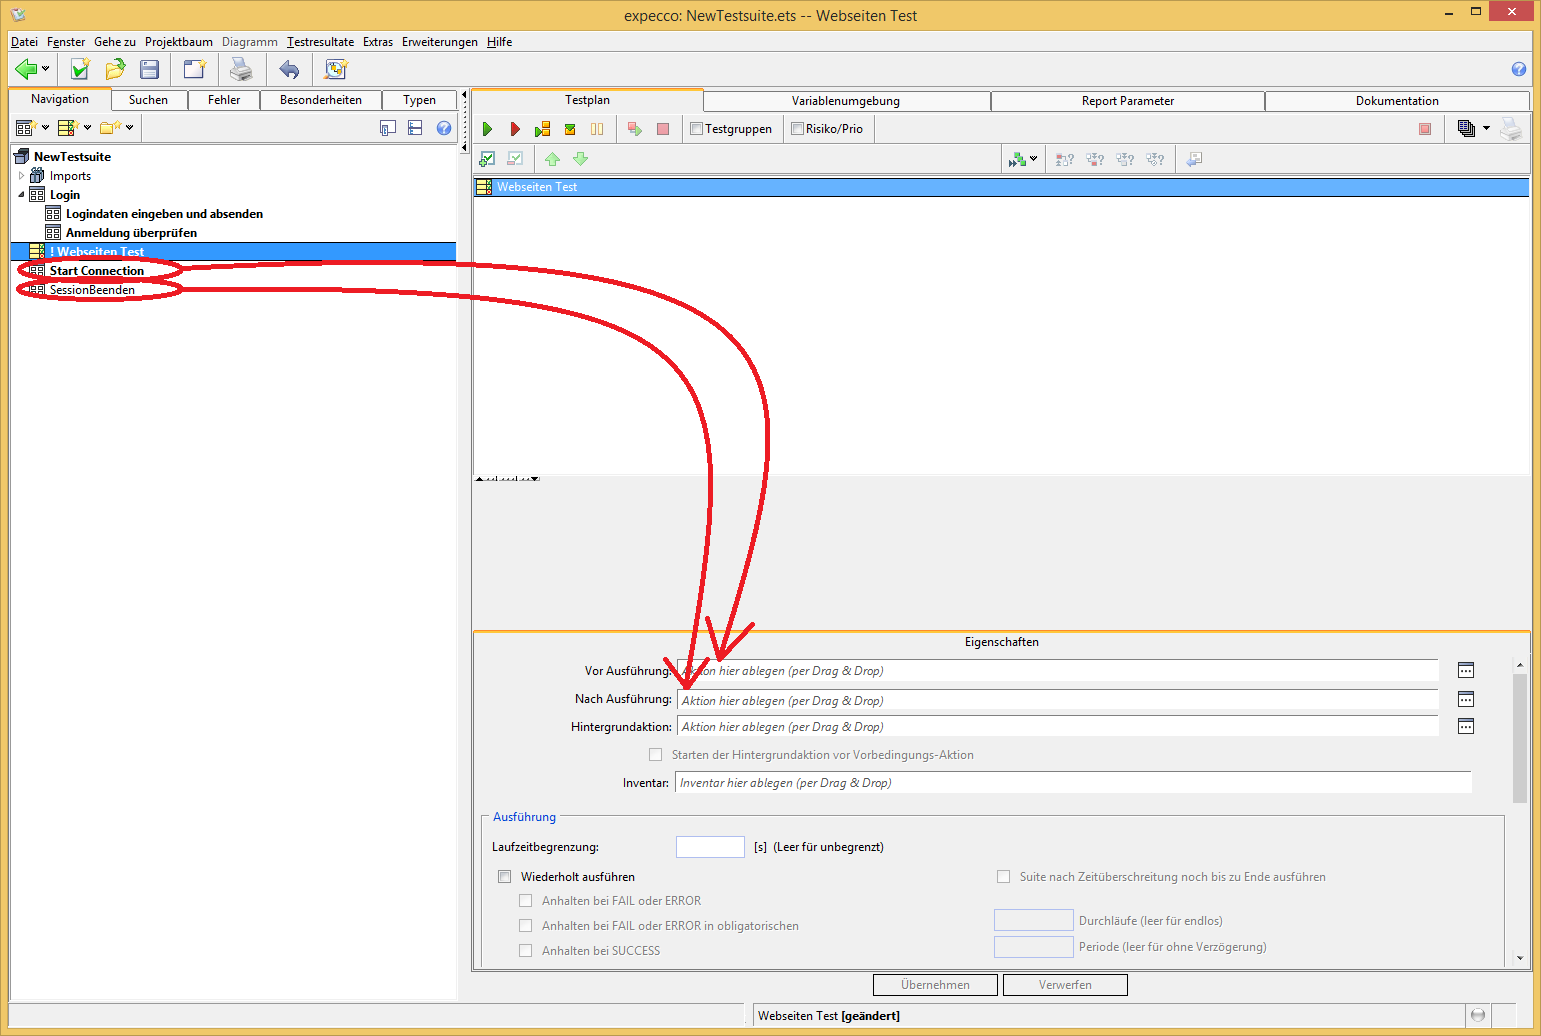Open the Testresultate menu

tap(320, 42)
